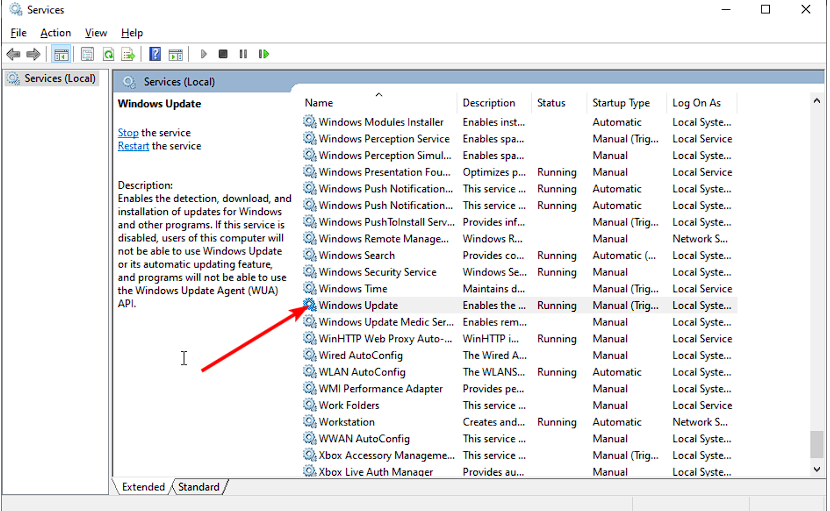830x511 pixels.
Task: Click Network S... log on for Windows Remote Manage...
Action: coord(700,239)
